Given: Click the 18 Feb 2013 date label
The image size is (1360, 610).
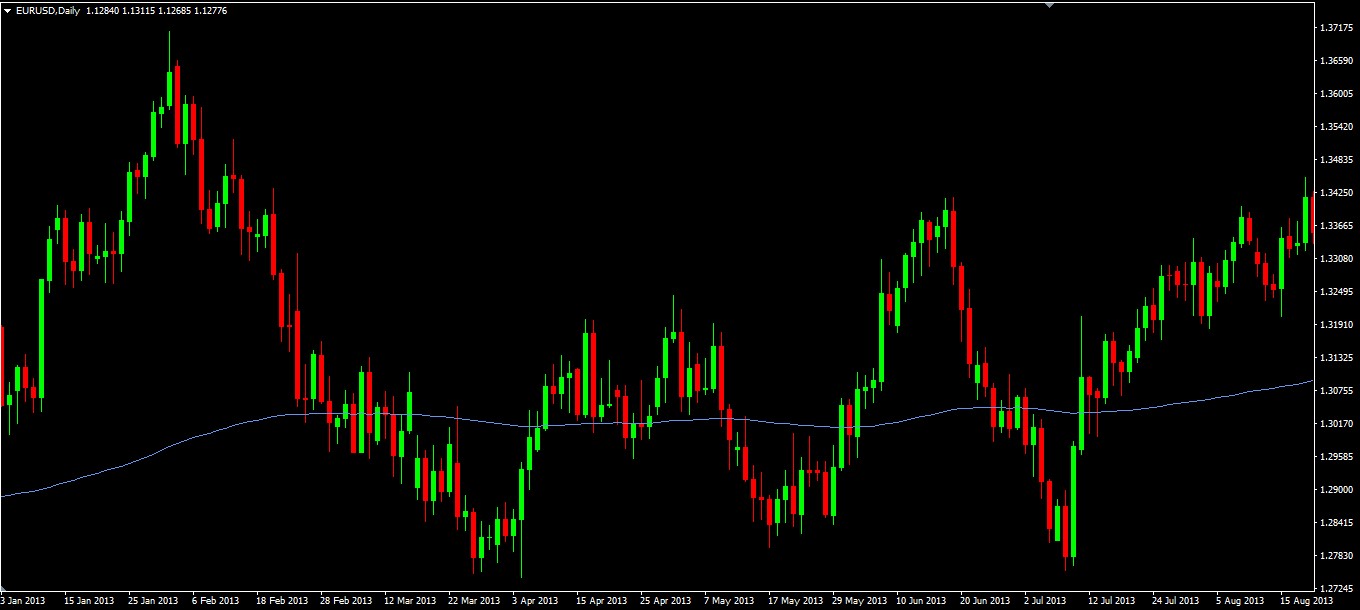Looking at the screenshot, I should (x=281, y=601).
